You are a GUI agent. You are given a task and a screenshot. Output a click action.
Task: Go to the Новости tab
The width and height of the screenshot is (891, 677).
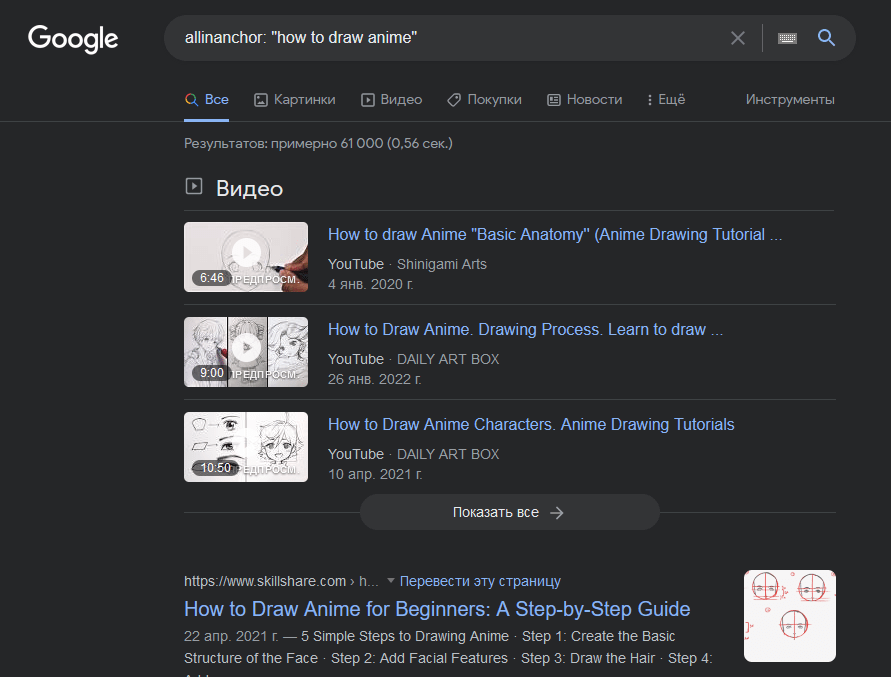[584, 100]
